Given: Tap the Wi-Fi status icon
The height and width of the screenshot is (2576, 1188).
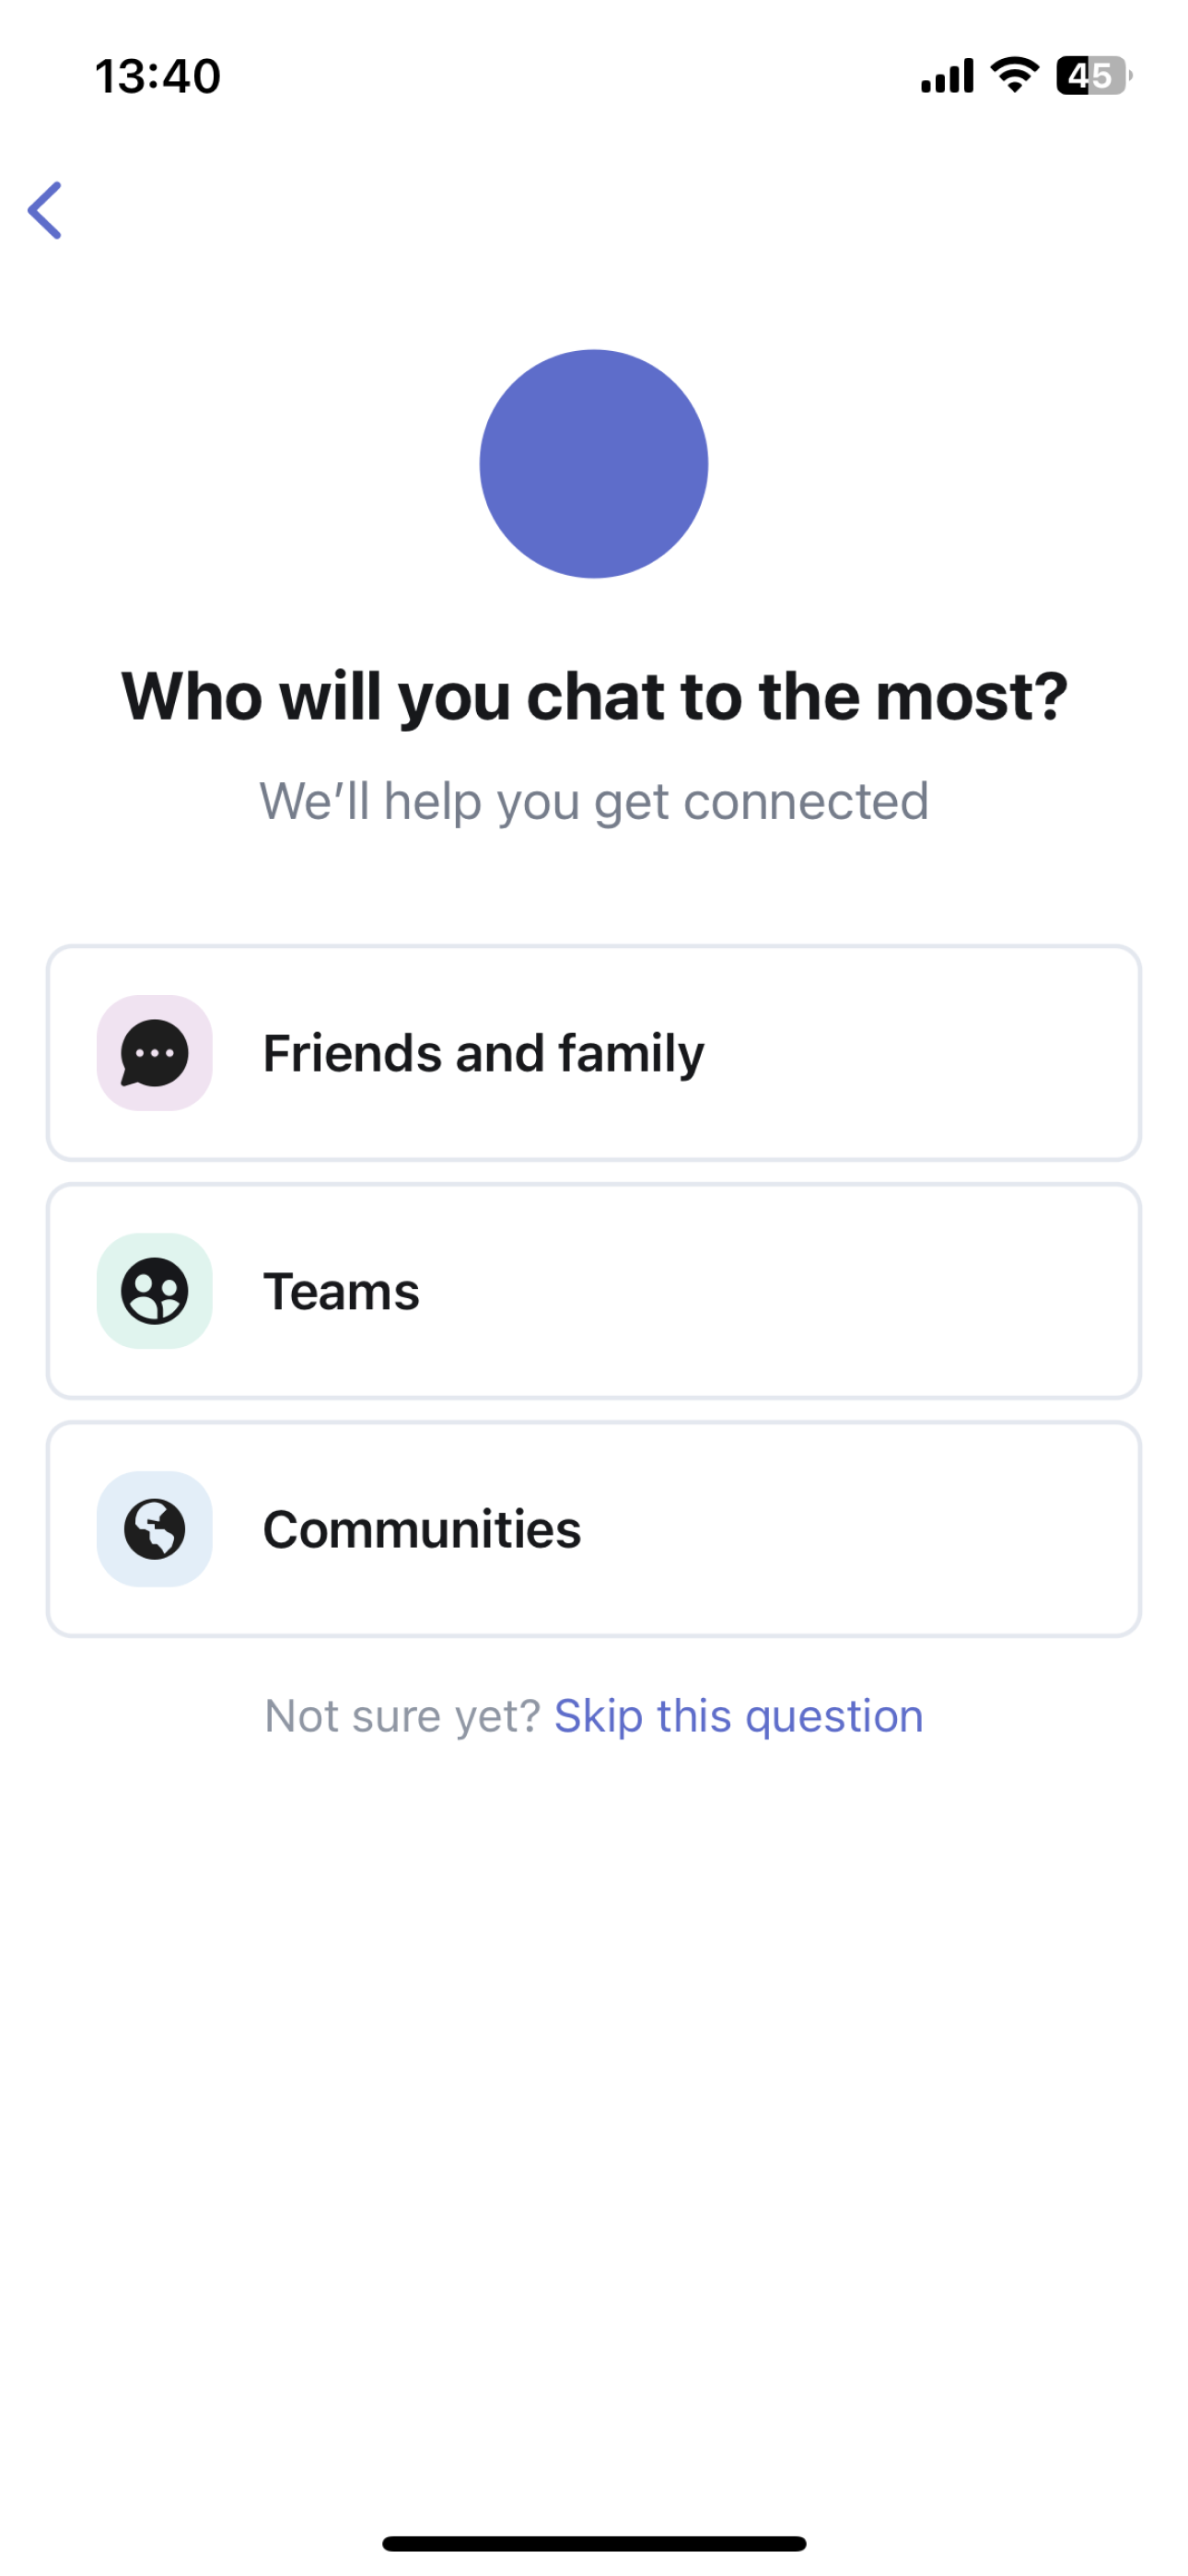Looking at the screenshot, I should tap(1014, 75).
